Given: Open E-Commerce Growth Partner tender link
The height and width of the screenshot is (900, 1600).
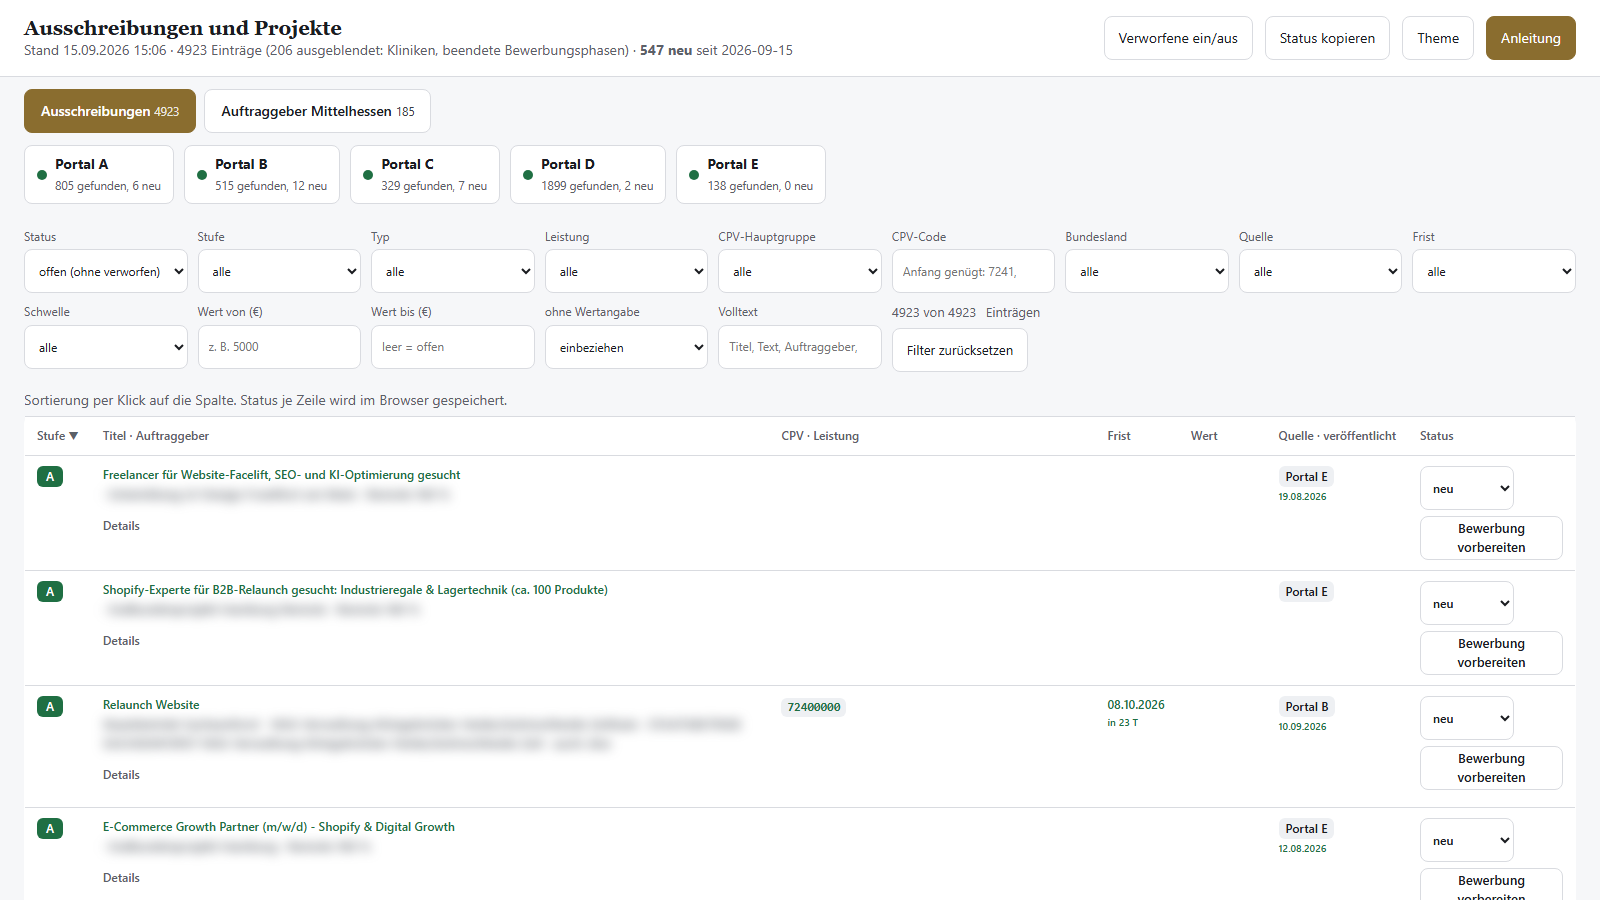Looking at the screenshot, I should [x=279, y=827].
